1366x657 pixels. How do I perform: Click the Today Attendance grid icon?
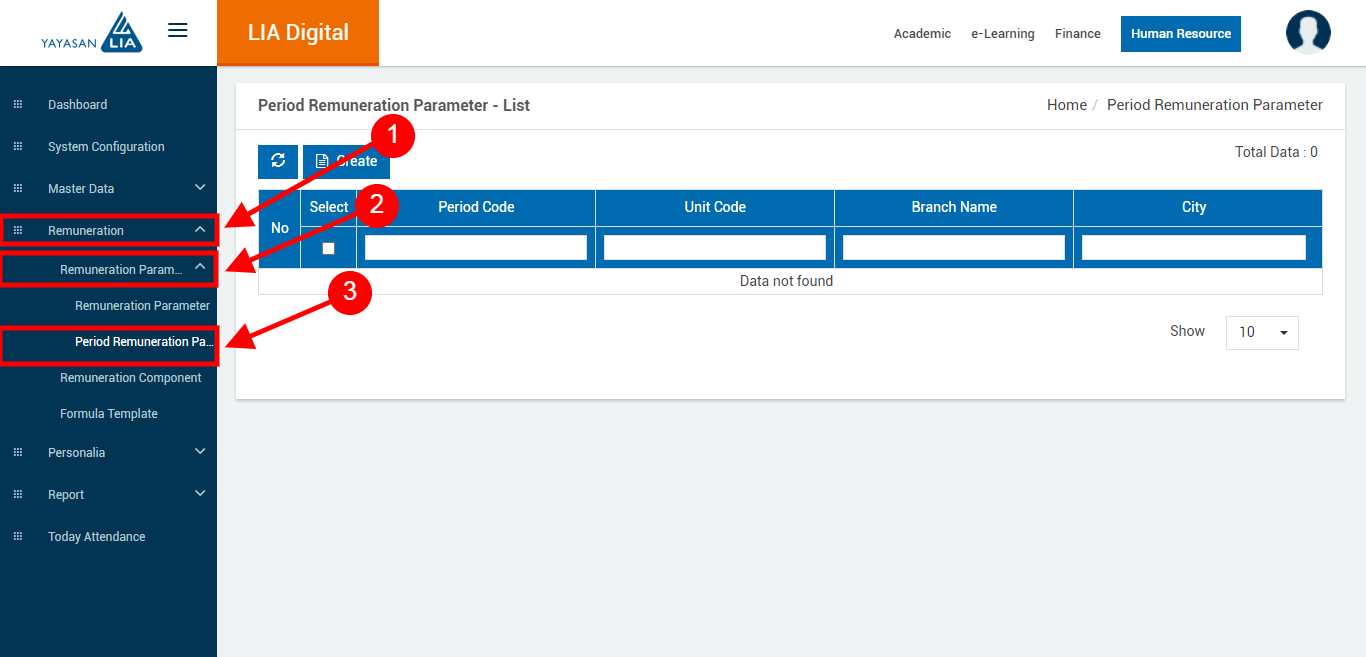click(x=17, y=537)
